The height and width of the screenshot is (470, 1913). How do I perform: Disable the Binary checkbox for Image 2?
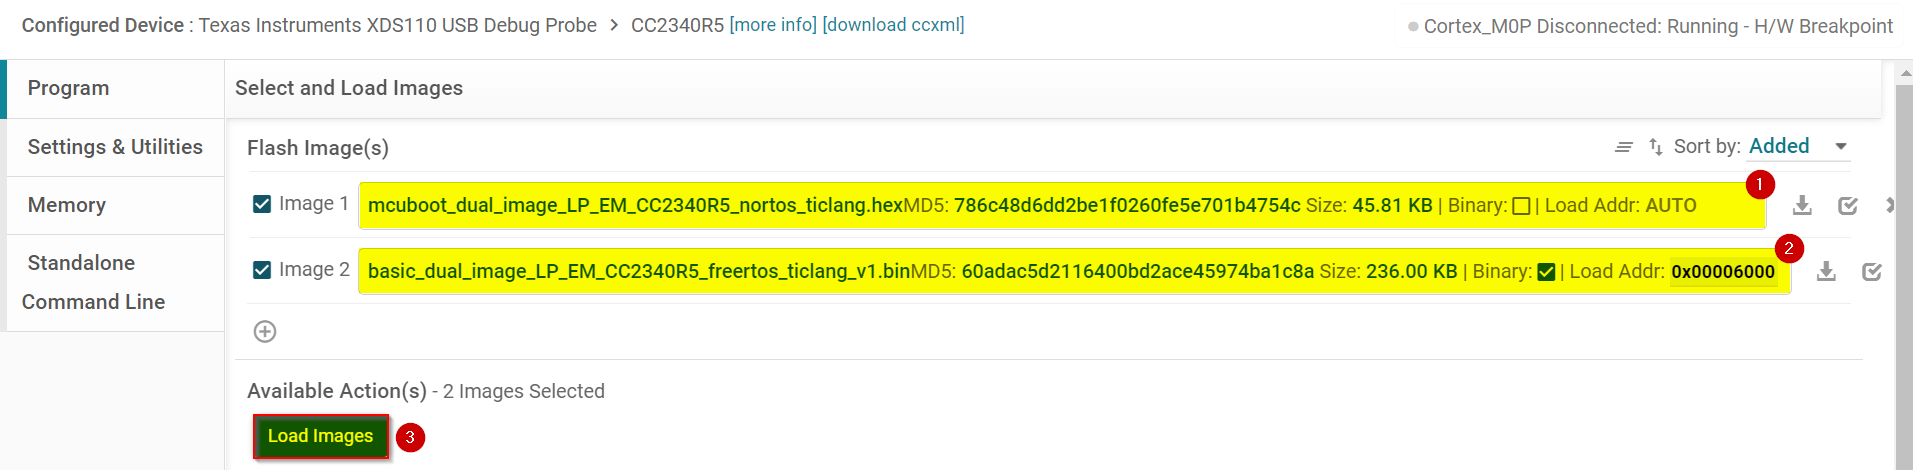(x=1546, y=272)
